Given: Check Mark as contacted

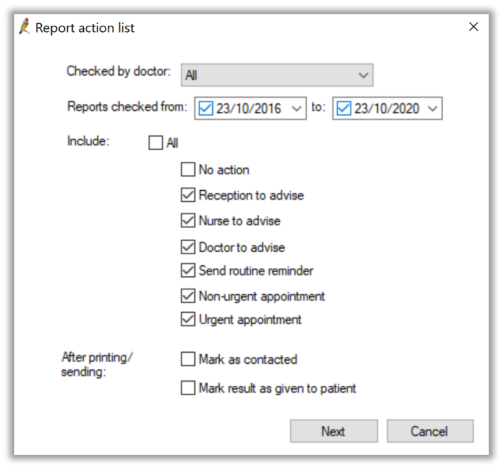Looking at the screenshot, I should (188, 359).
